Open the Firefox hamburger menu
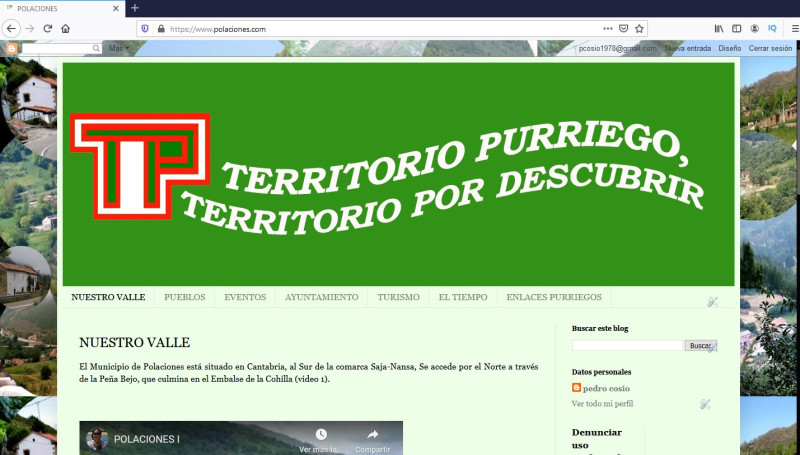The image size is (800, 455). pos(795,29)
